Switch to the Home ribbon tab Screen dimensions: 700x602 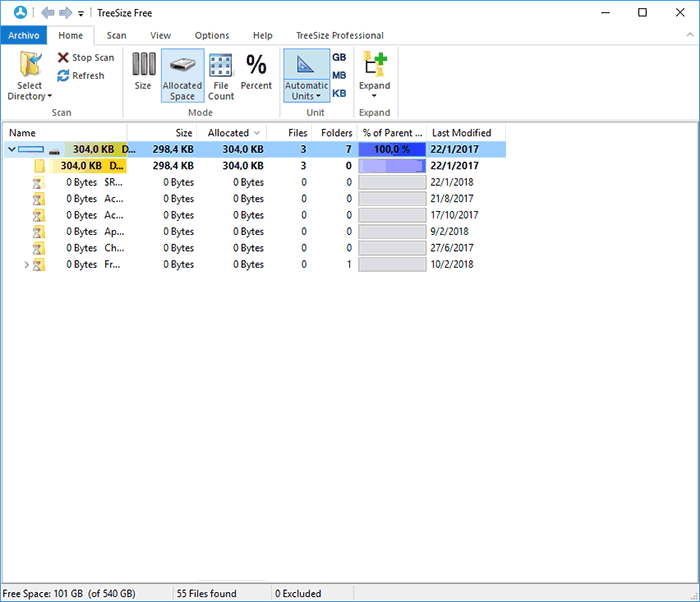pos(71,35)
